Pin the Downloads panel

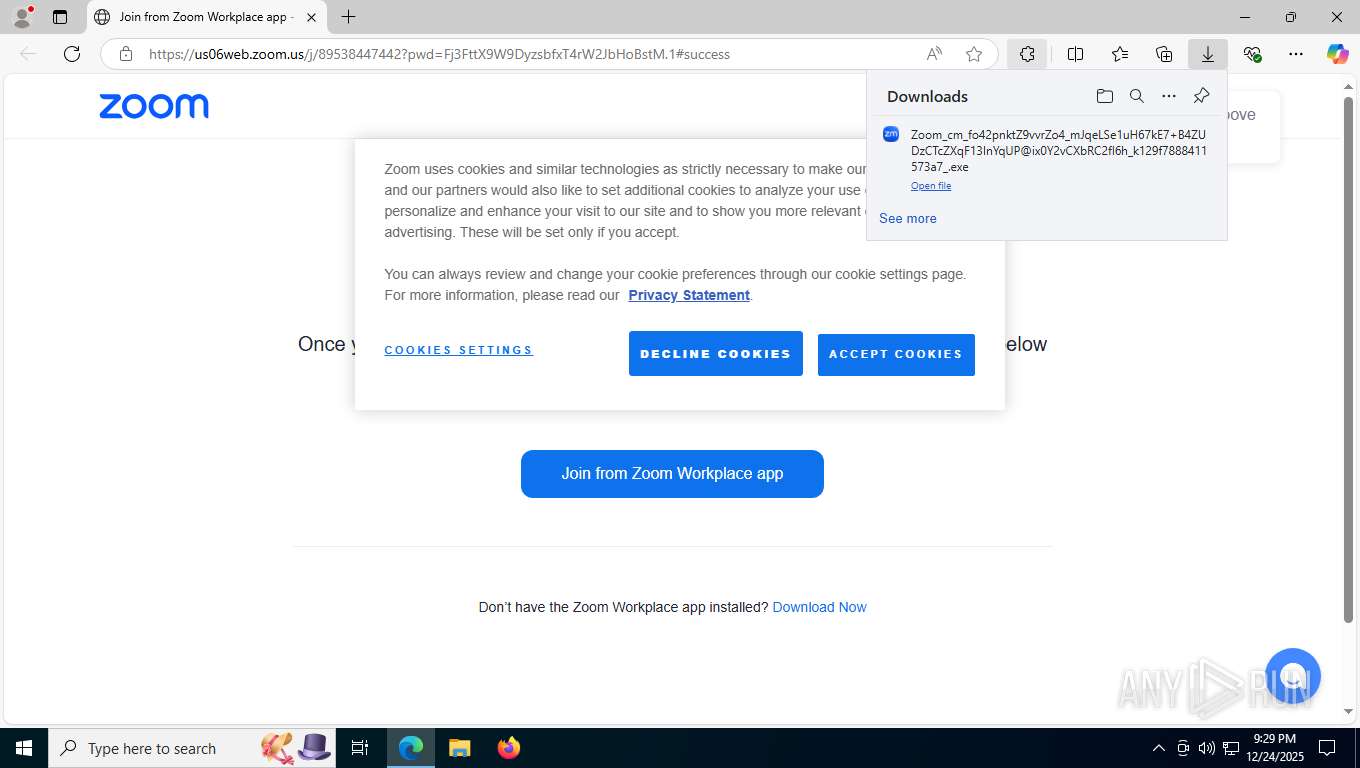click(1202, 96)
